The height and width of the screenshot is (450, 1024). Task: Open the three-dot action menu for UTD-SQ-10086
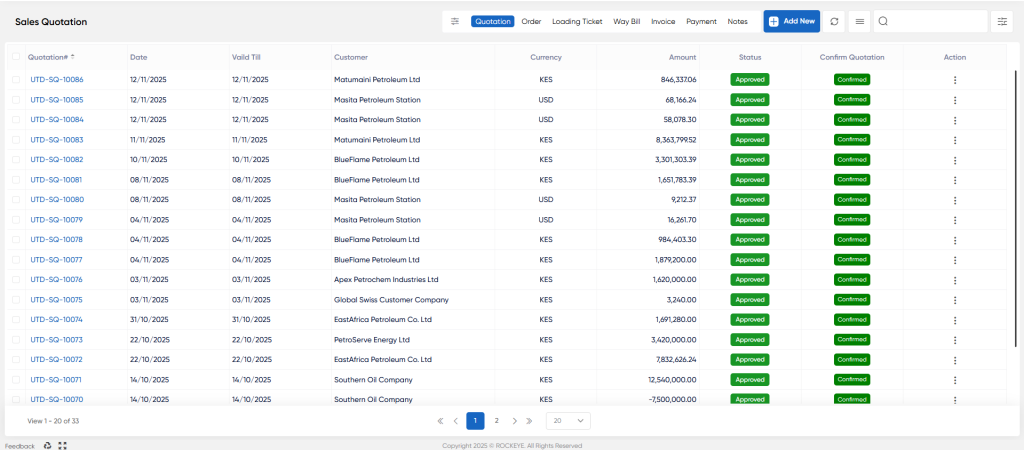click(x=955, y=80)
